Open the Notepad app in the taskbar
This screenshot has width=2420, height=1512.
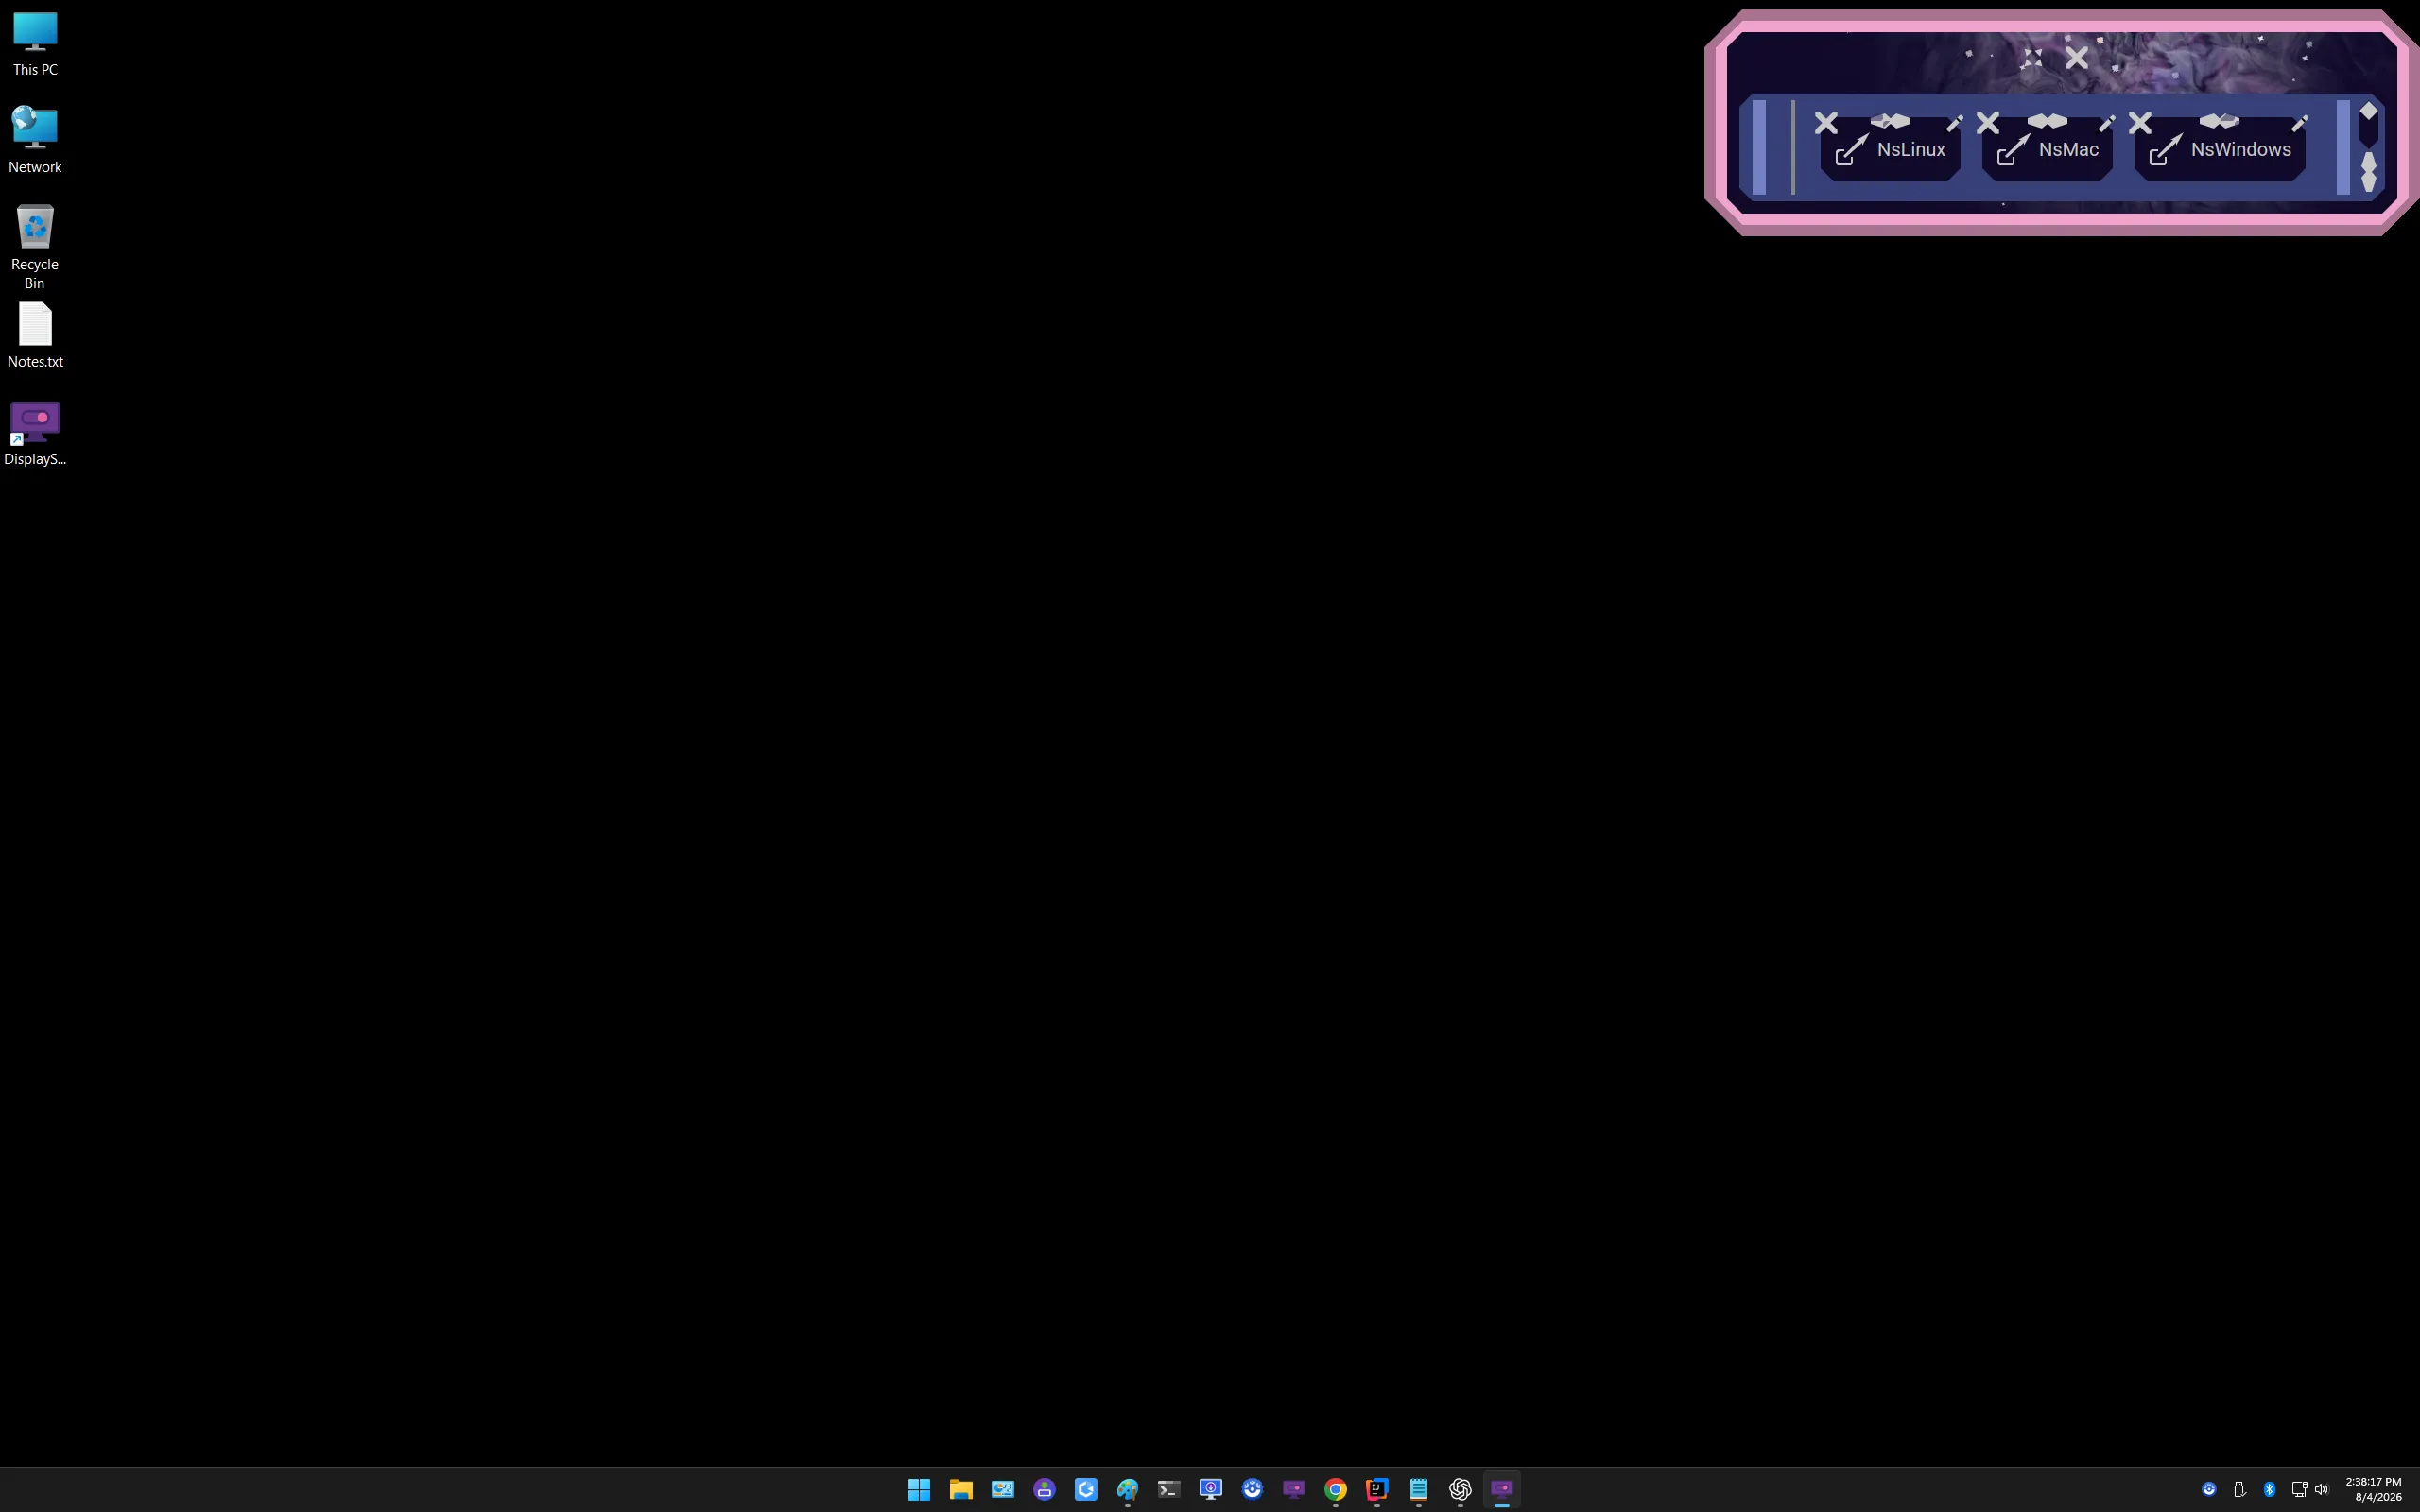[x=1419, y=1489]
